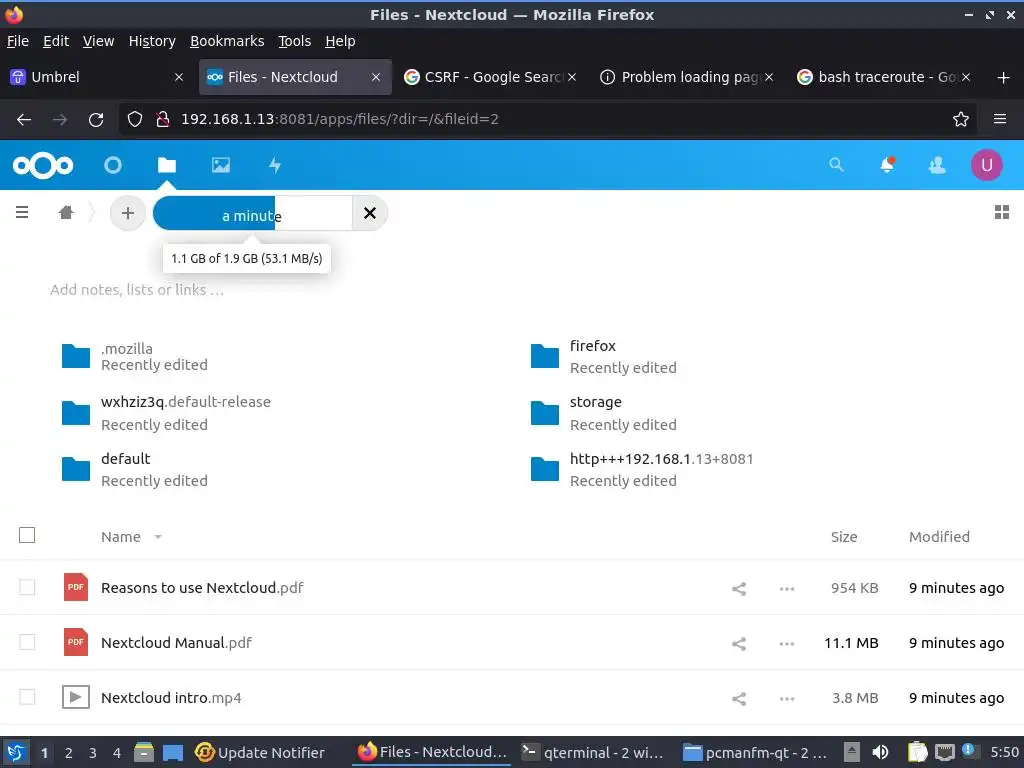
Task: Go back one page
Action: 24,120
